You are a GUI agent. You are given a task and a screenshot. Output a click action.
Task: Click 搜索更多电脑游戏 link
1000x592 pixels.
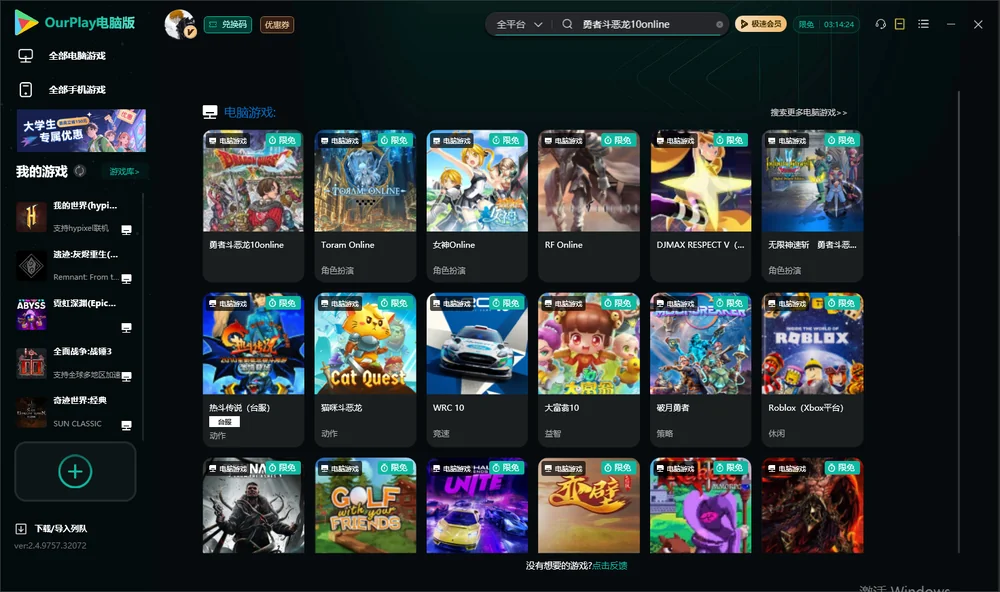pos(808,112)
